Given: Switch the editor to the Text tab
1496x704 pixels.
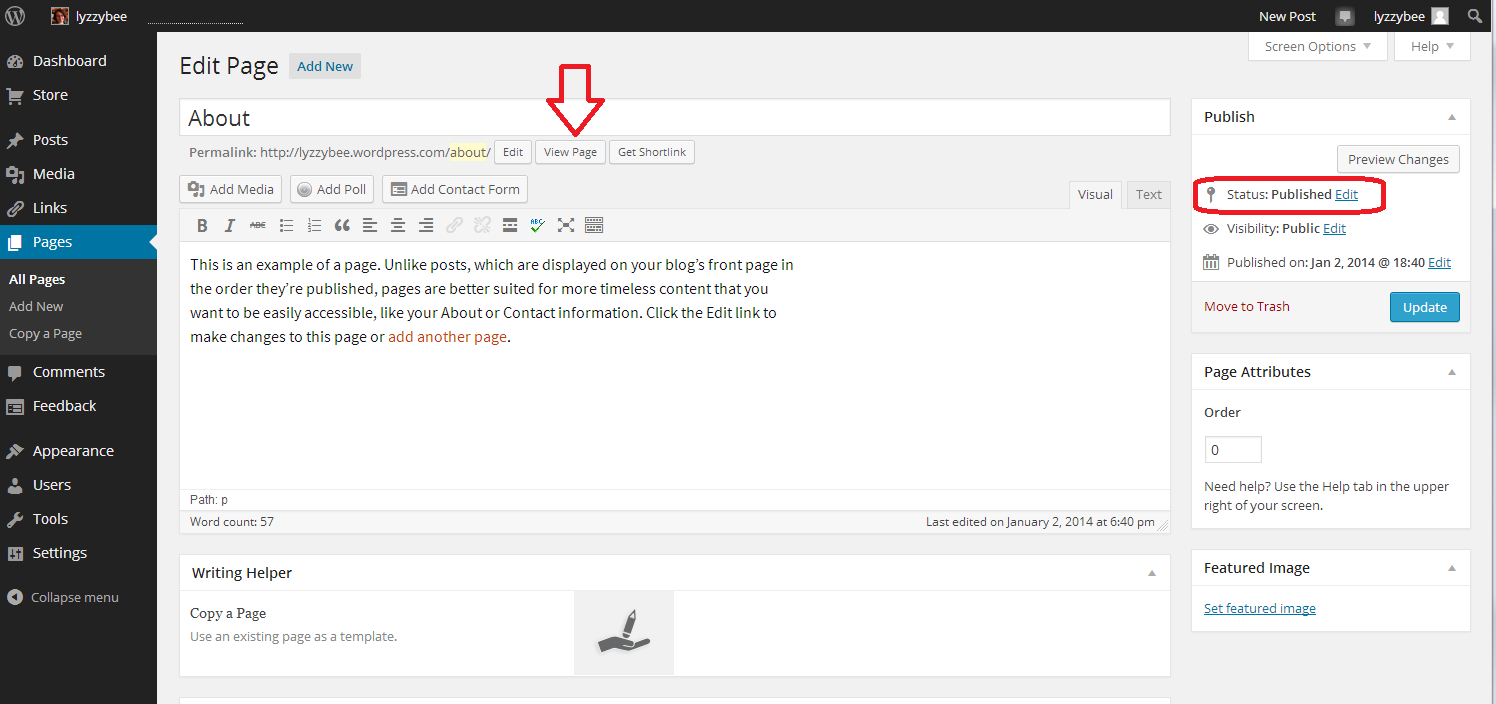Looking at the screenshot, I should pyautogui.click(x=1148, y=195).
